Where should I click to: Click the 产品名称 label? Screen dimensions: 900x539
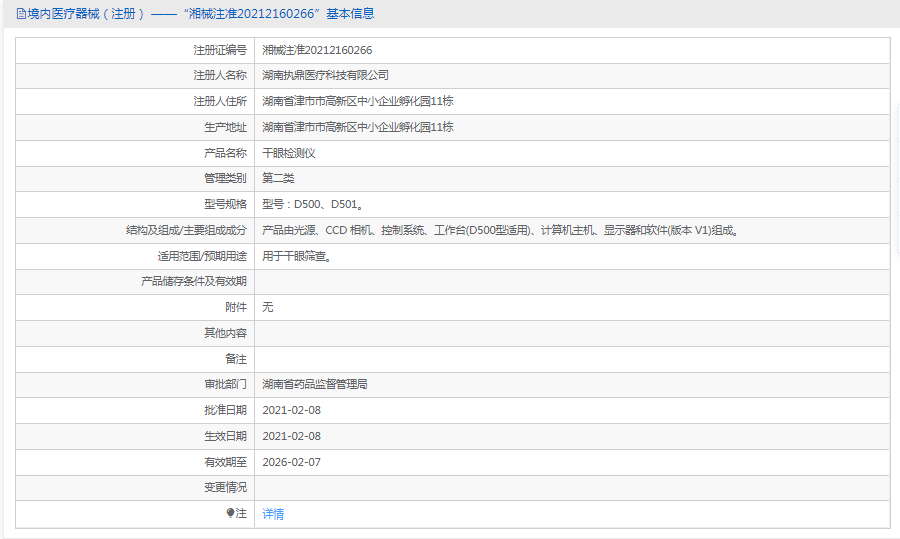[x=226, y=153]
